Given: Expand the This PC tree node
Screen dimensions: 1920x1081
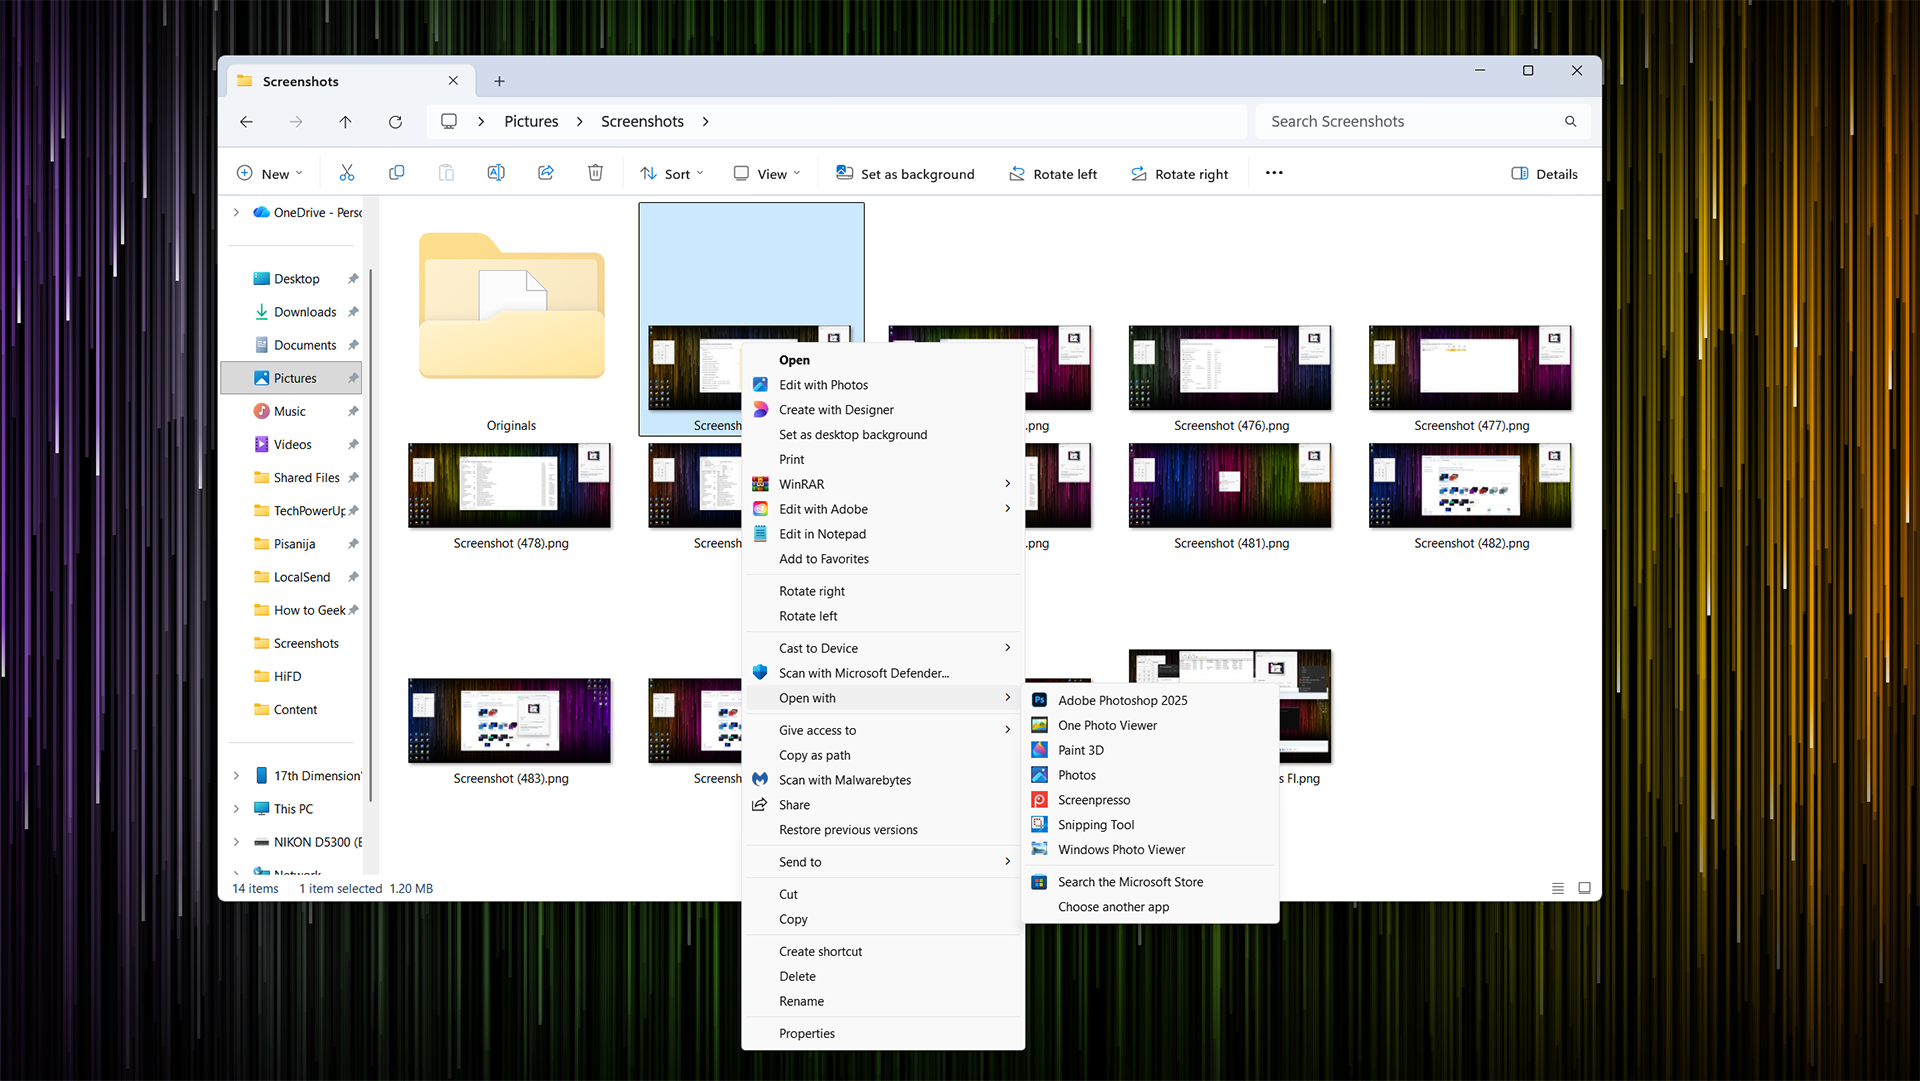Looking at the screenshot, I should click(x=236, y=808).
